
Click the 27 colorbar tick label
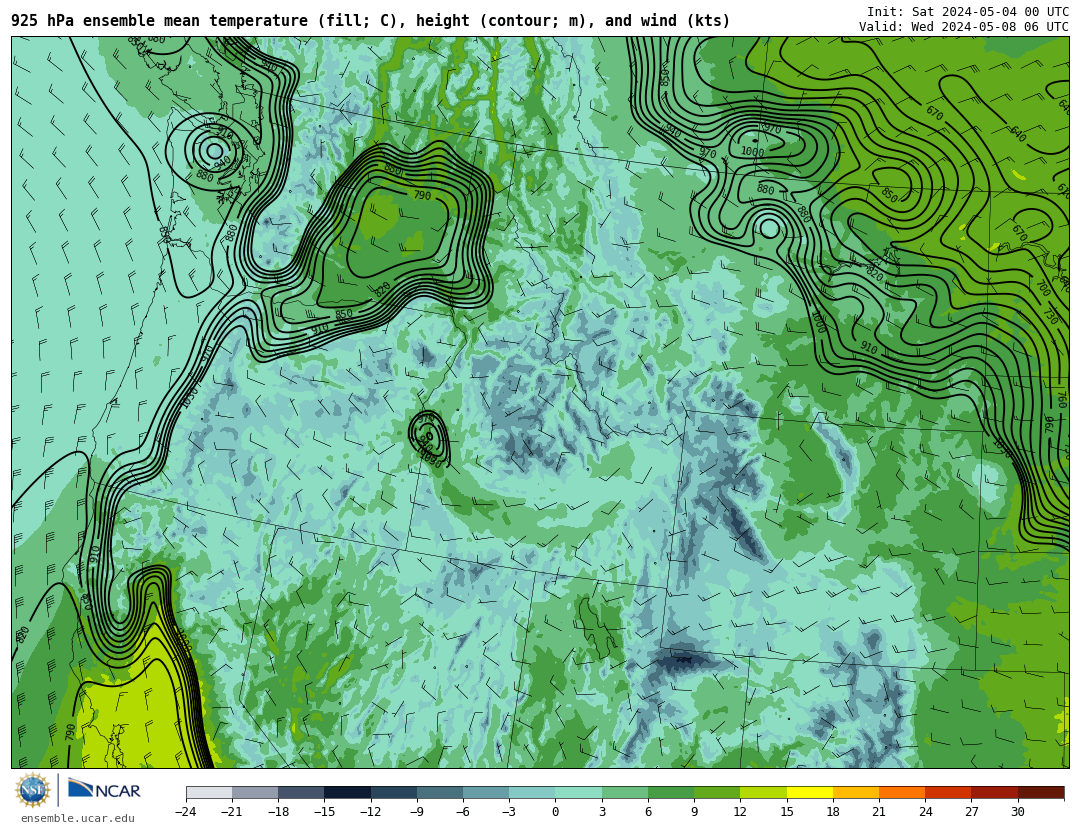coord(971,812)
